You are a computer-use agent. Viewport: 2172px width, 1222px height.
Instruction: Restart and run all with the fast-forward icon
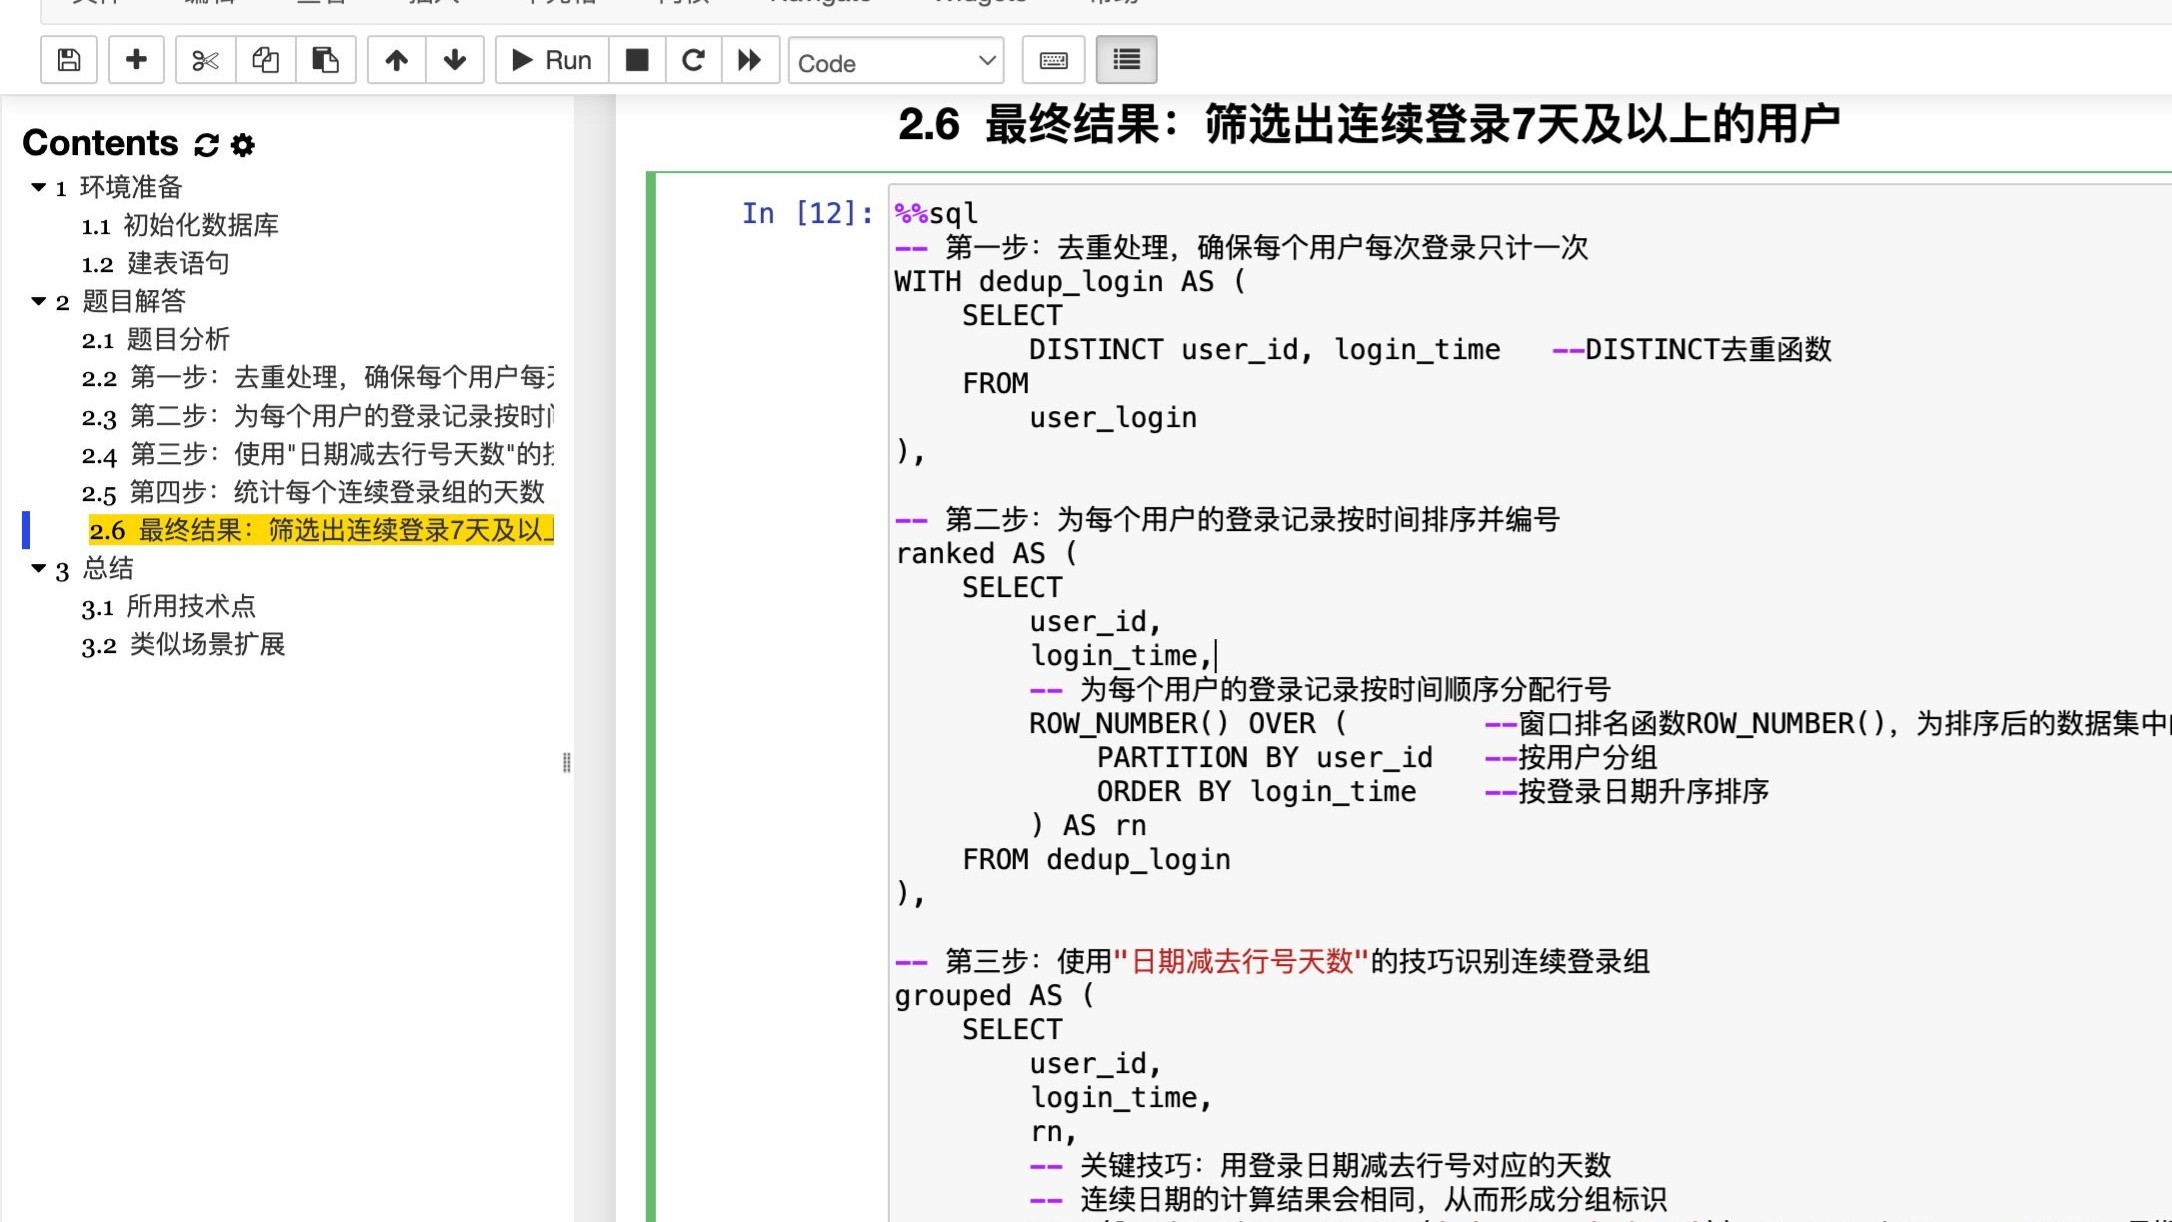coord(749,60)
